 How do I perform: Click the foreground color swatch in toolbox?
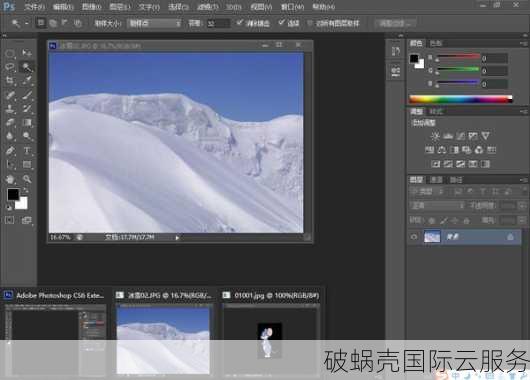[13, 194]
